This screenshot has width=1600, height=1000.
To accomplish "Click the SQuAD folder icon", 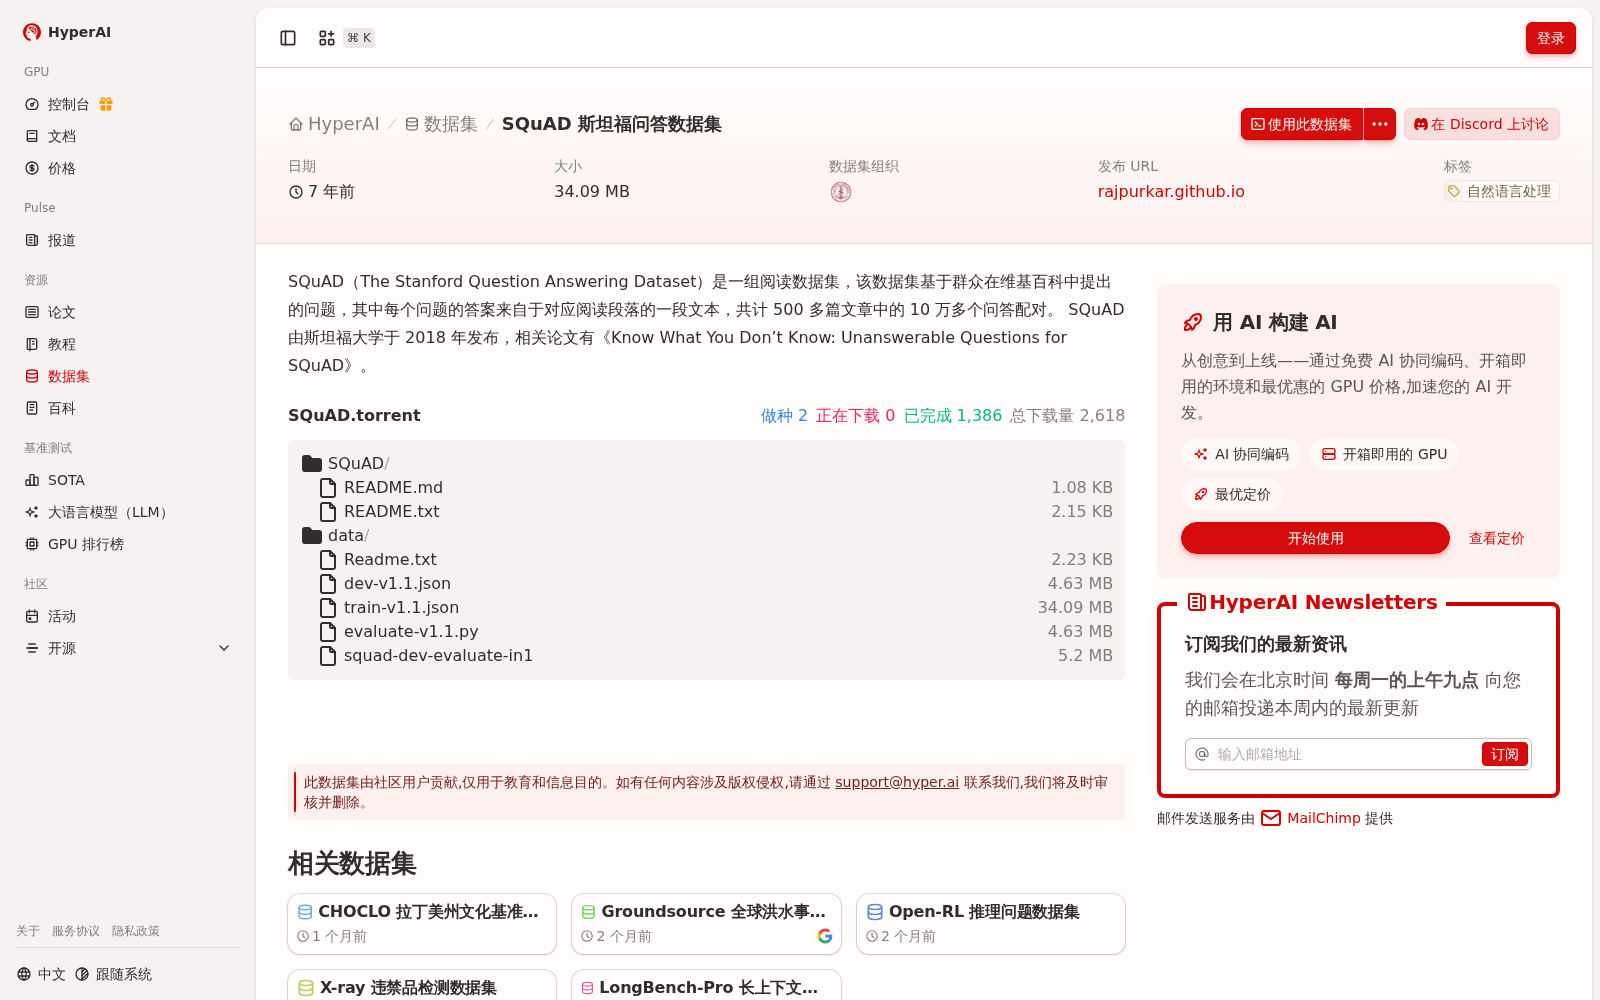I will click(312, 463).
